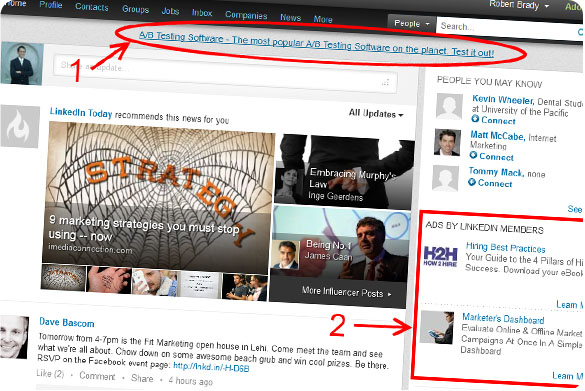Click Dave Bascom's profile picture
Image resolution: width=585 pixels, height=391 pixels.
click(x=14, y=336)
